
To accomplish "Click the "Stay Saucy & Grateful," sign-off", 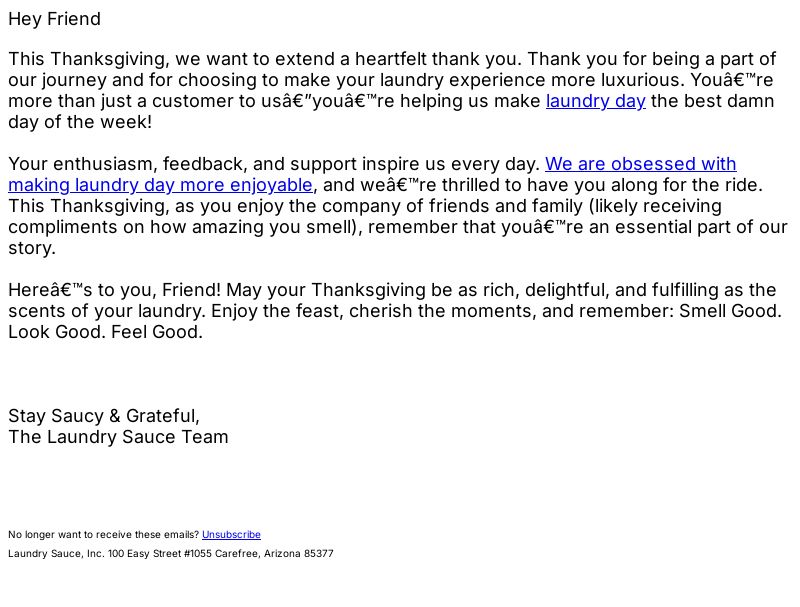I will click(x=104, y=416).
